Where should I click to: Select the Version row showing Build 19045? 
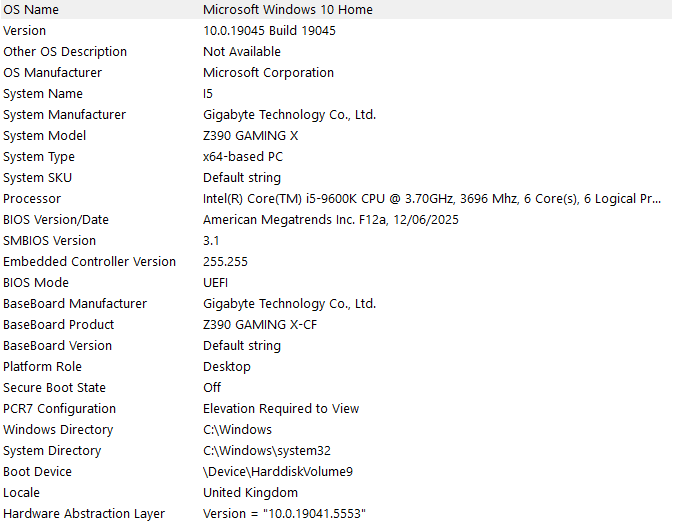pyautogui.click(x=336, y=31)
